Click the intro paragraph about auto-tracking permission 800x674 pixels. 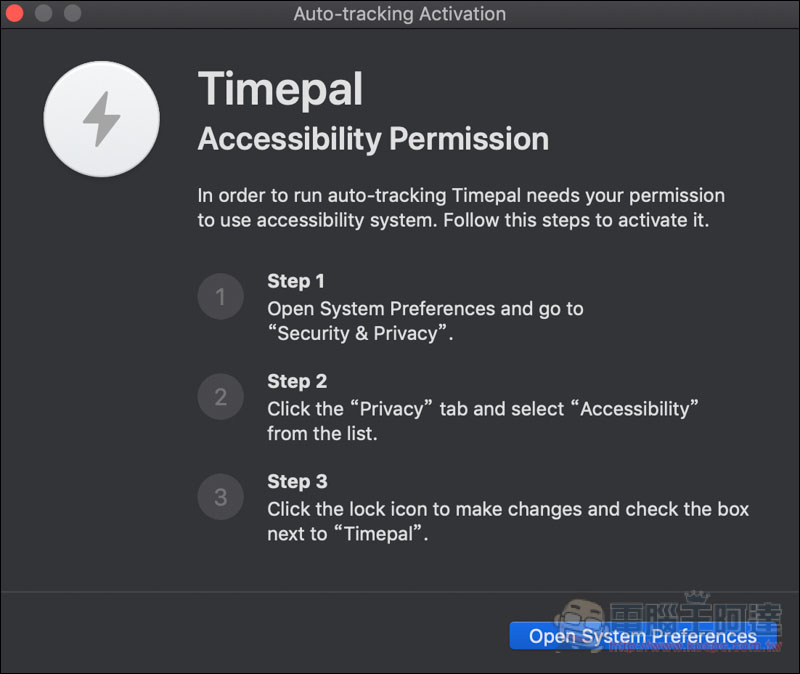click(461, 208)
